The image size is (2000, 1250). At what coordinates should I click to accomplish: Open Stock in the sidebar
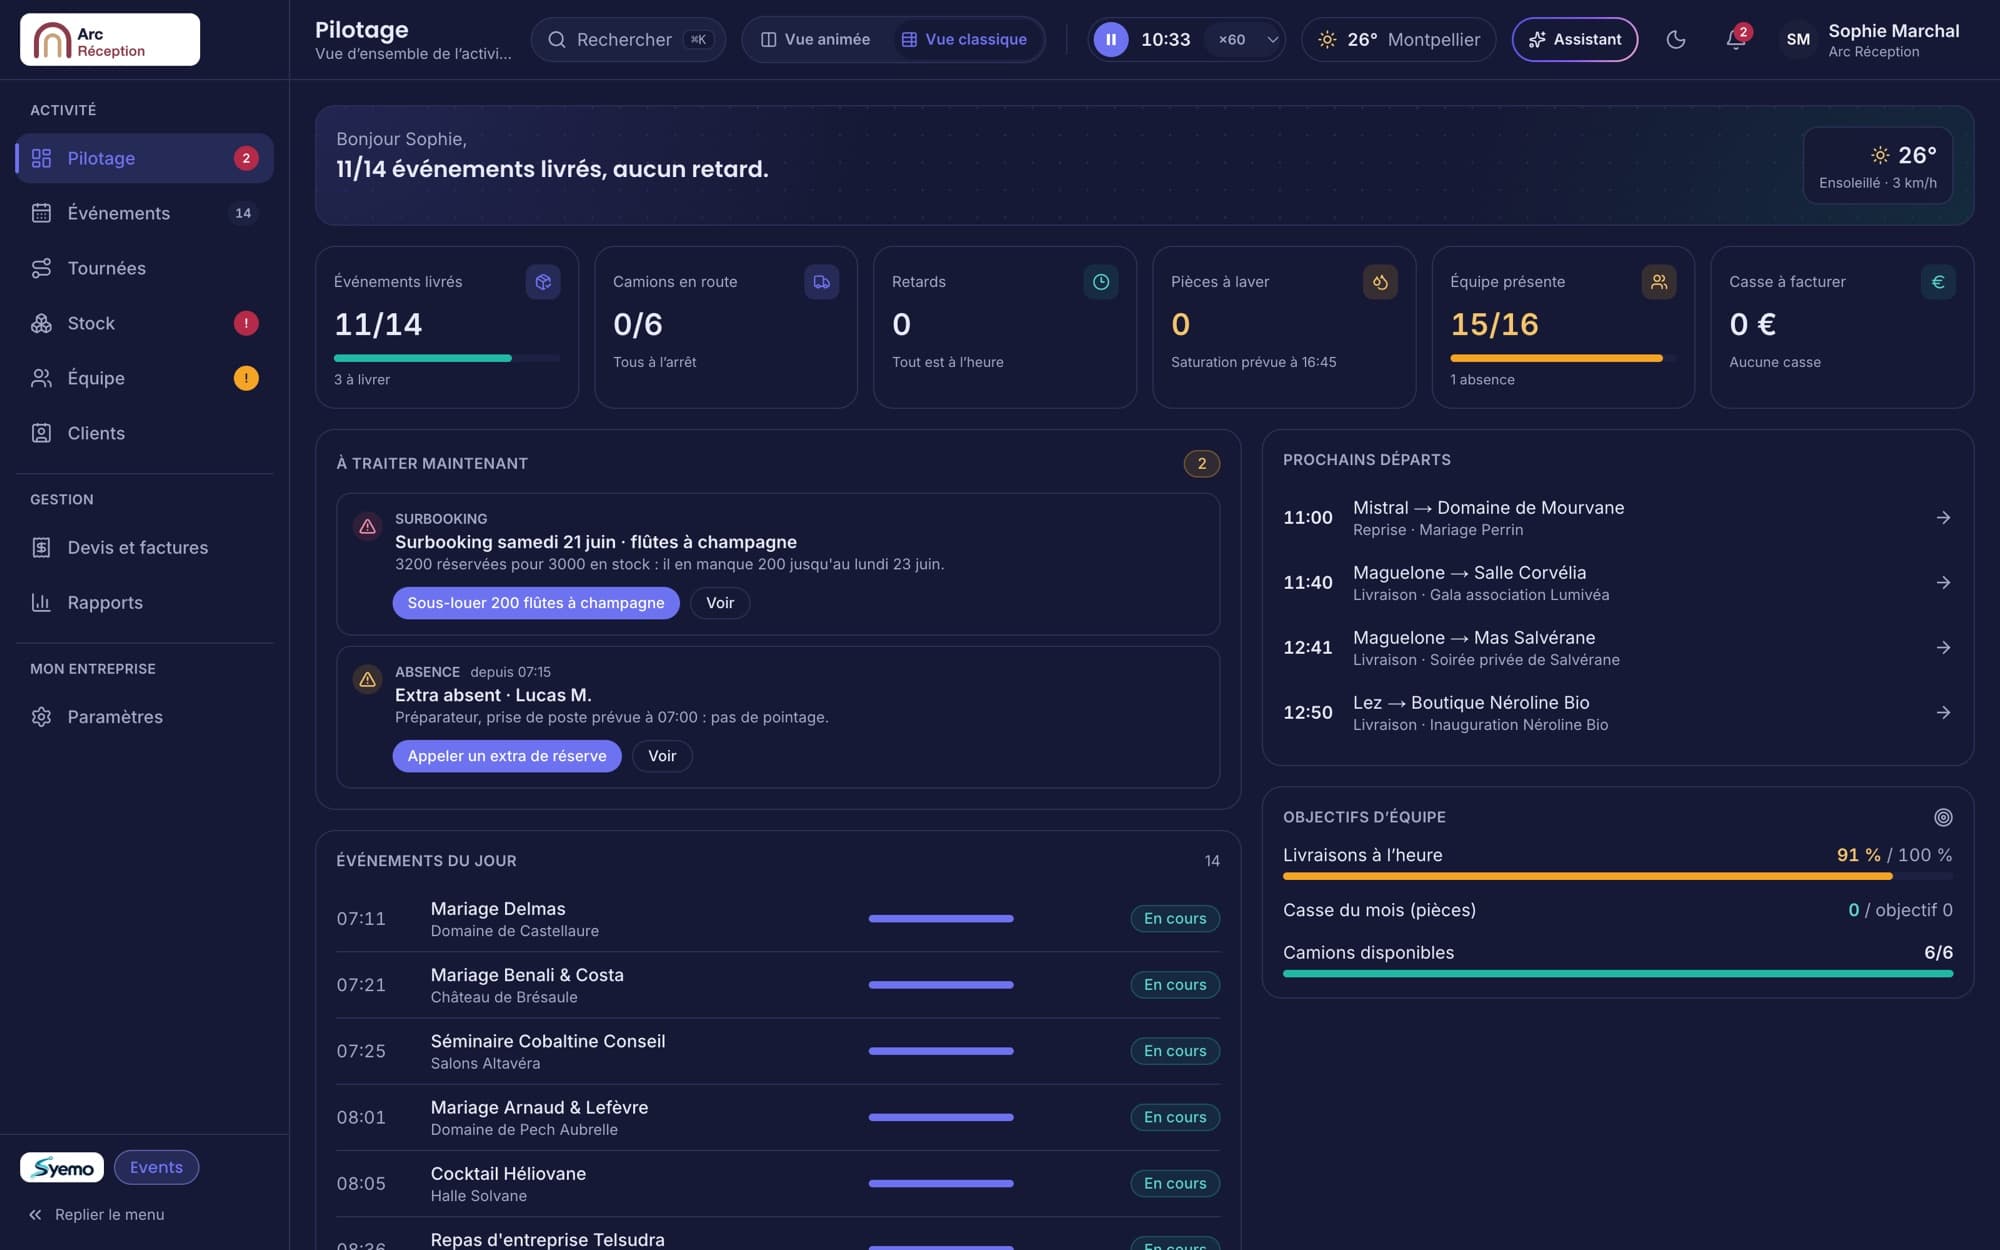[x=145, y=323]
